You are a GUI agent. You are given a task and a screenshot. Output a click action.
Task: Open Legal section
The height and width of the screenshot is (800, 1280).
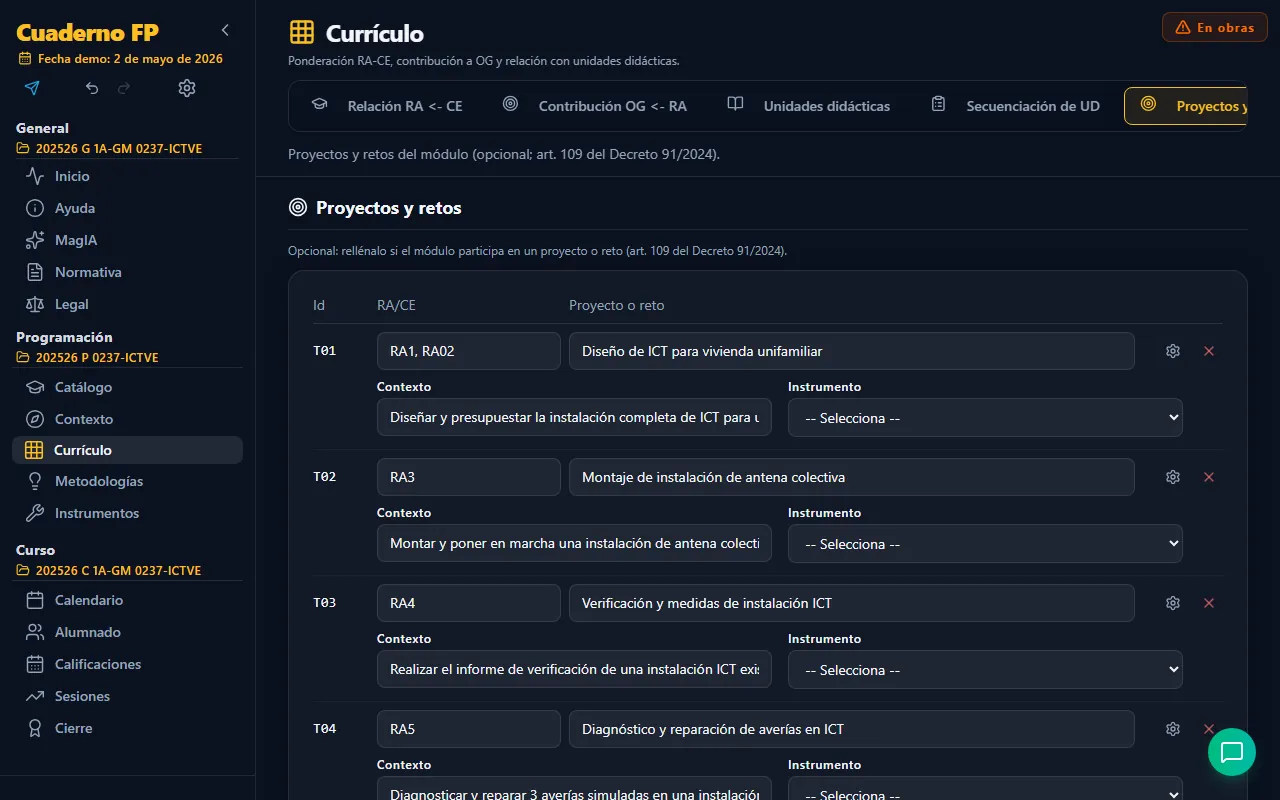127,304
